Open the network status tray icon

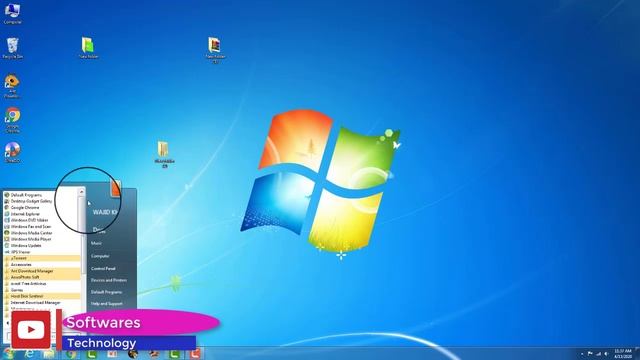coord(598,353)
